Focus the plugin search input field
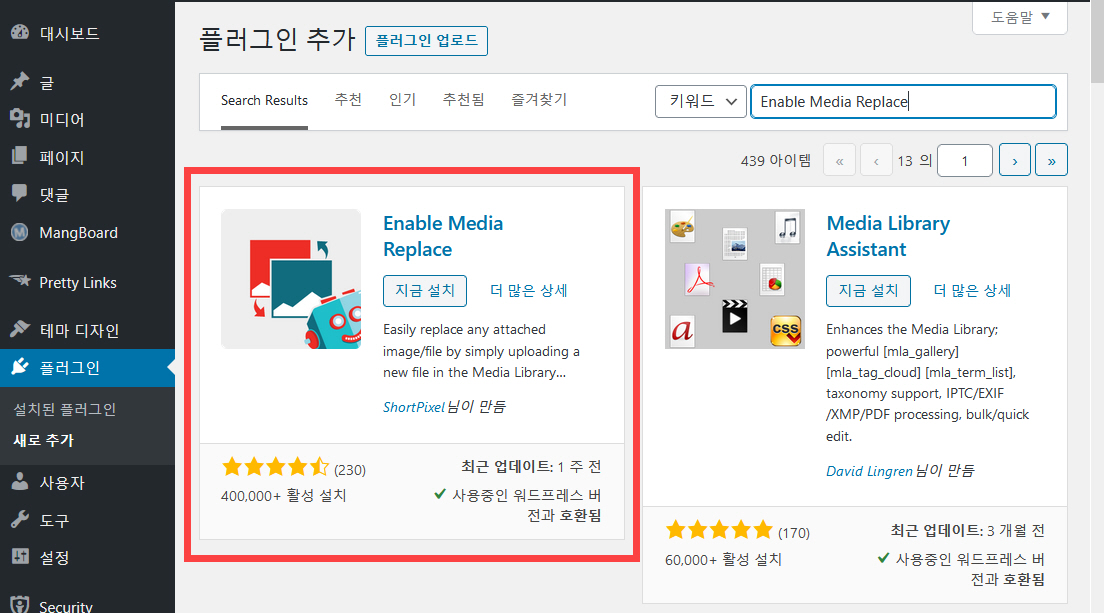The image size is (1104, 613). 903,101
